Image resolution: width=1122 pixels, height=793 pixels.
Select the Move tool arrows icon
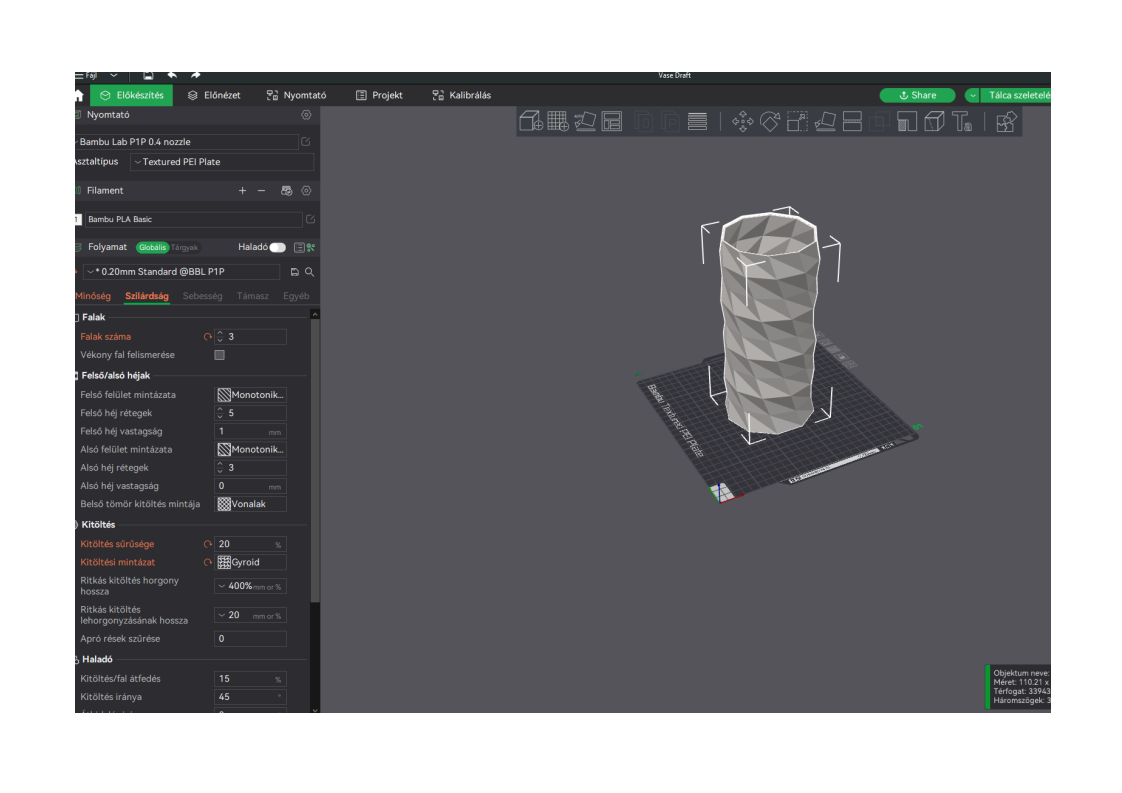pos(743,121)
